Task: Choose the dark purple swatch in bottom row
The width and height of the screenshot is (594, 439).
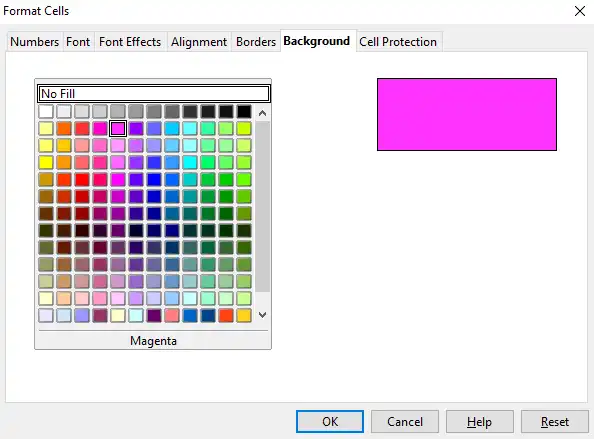Action: [x=154, y=316]
